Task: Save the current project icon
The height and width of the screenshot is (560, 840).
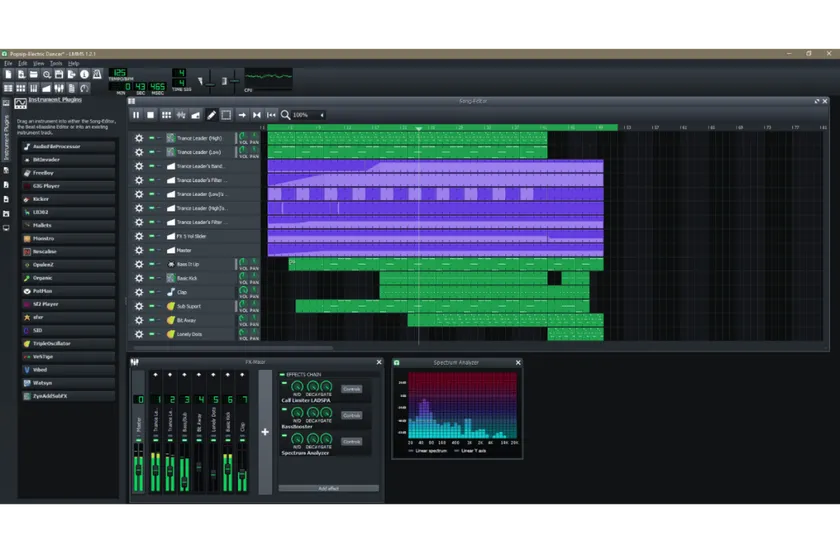Action: coord(59,74)
